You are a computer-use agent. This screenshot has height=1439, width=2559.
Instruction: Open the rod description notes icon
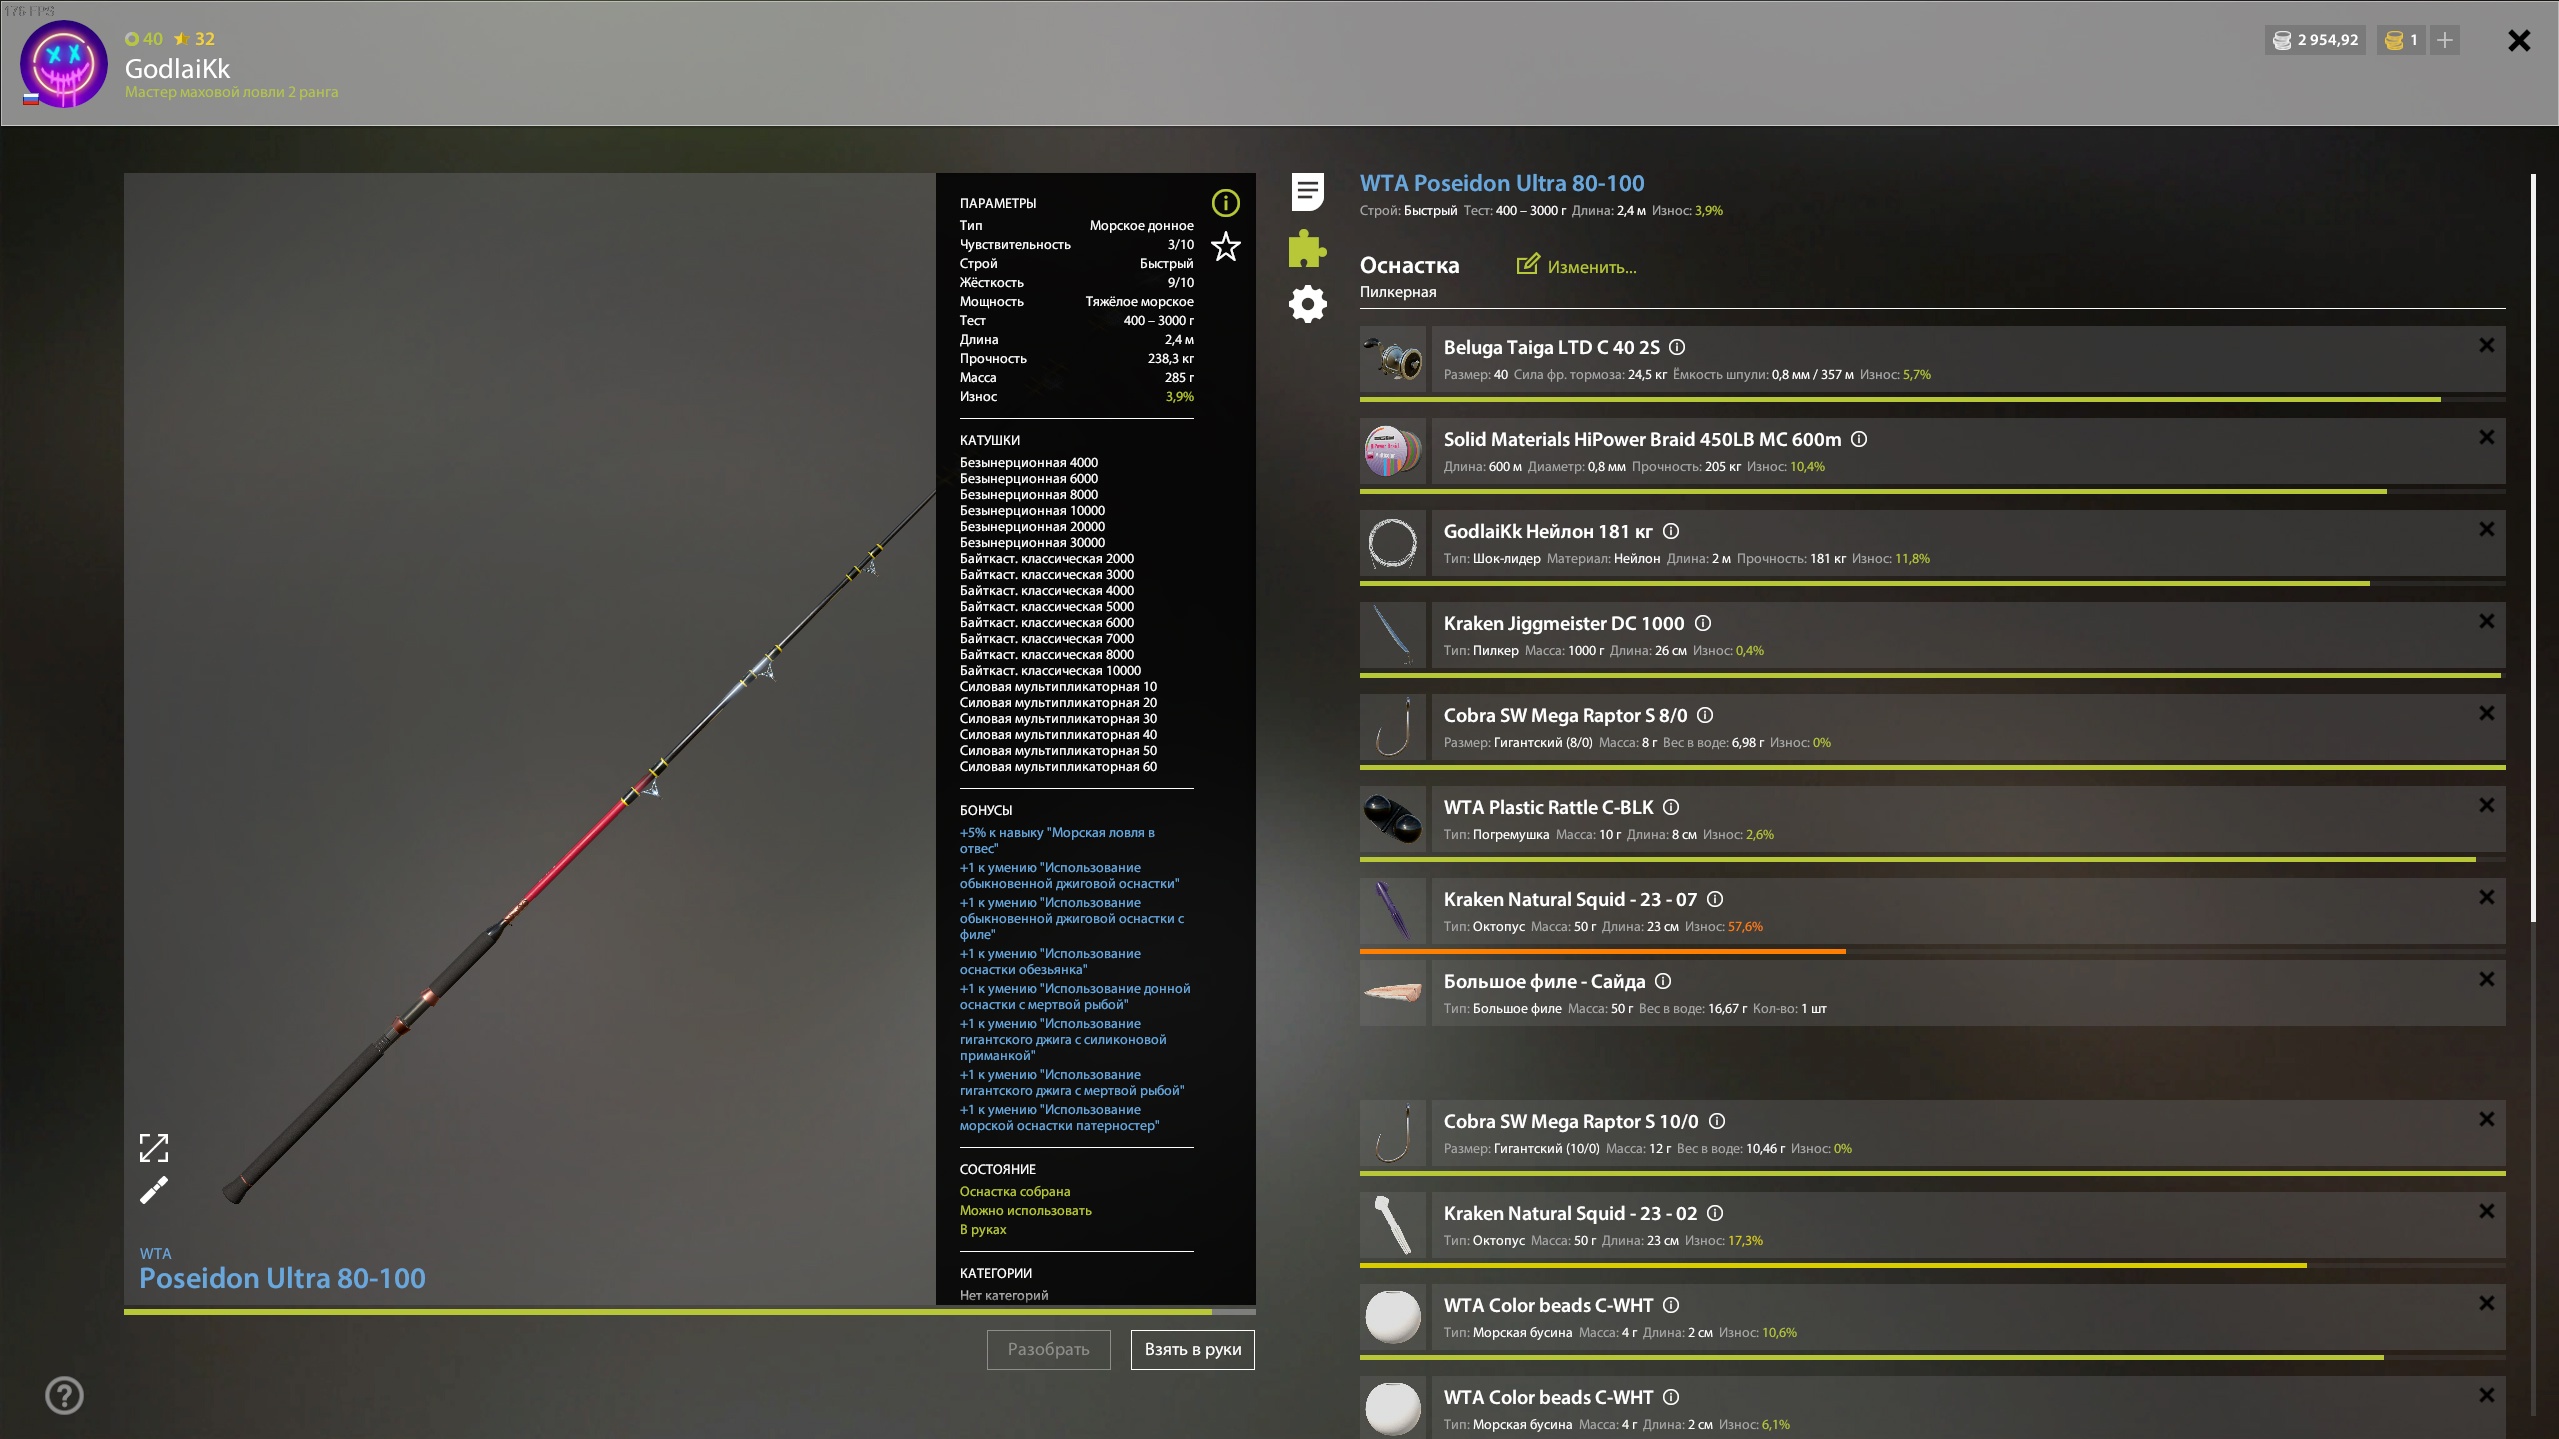point(1307,192)
